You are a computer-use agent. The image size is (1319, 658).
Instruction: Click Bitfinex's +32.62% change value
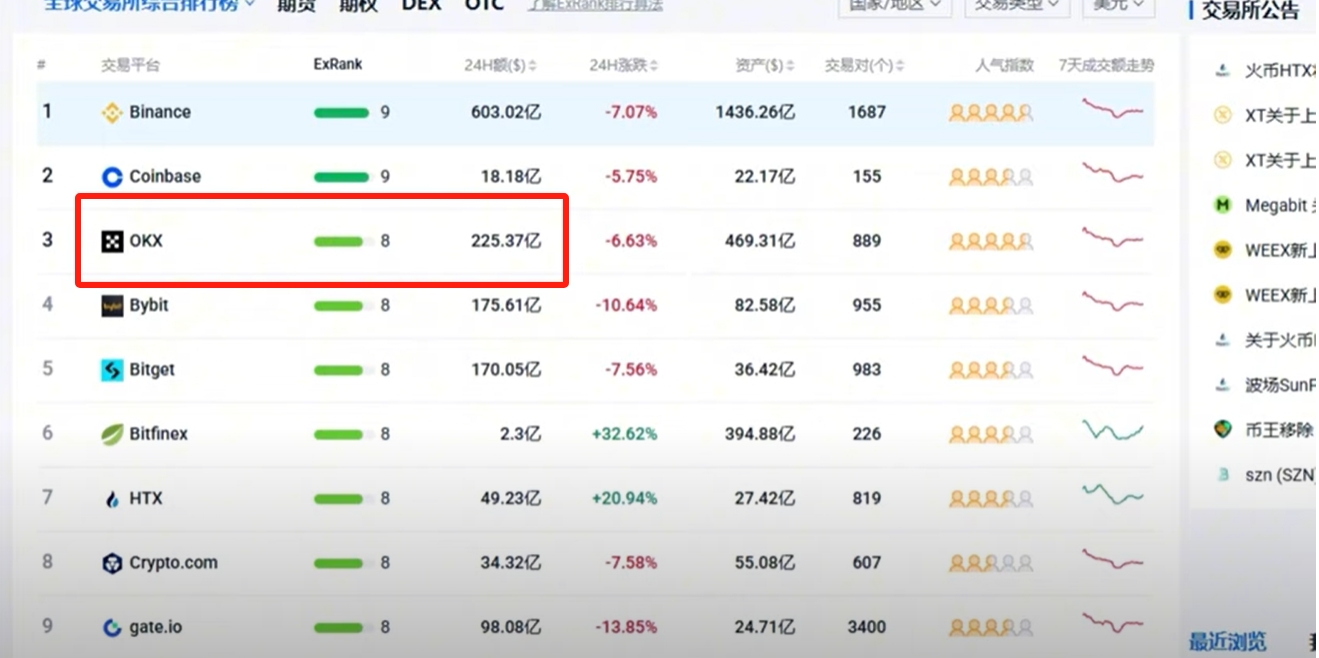pos(624,434)
